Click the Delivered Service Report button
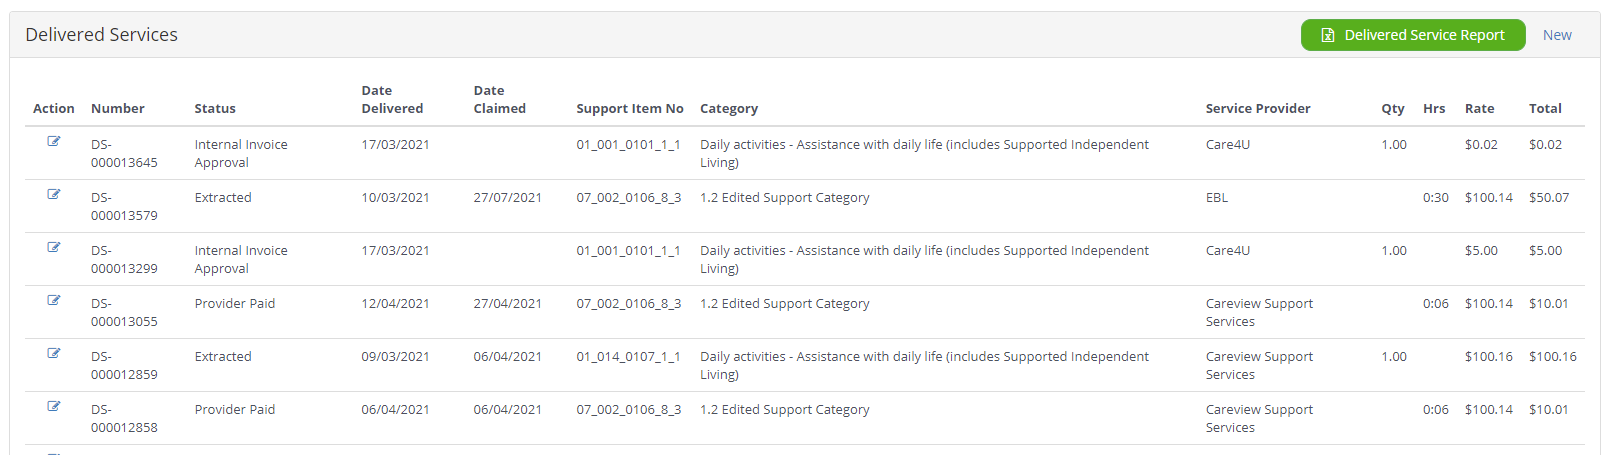This screenshot has height=455, width=1608. coord(1413,35)
